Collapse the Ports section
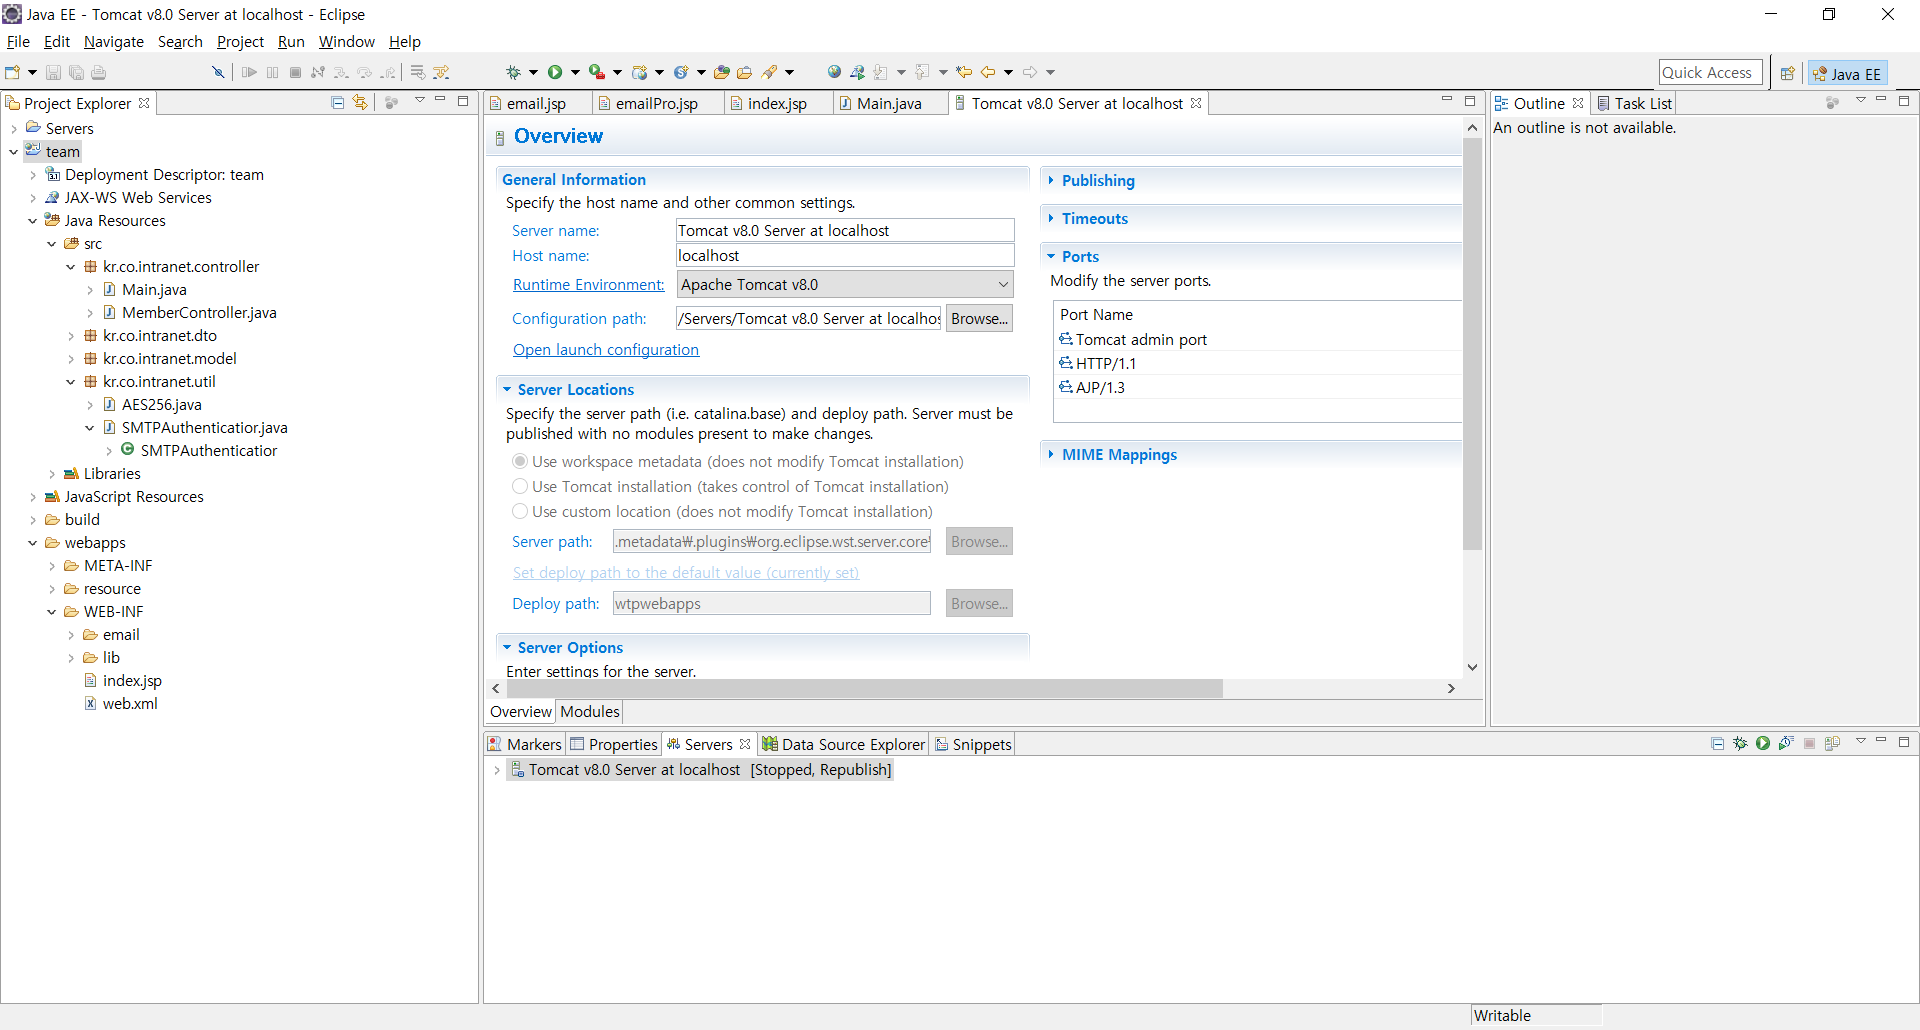1920x1030 pixels. click(1051, 256)
